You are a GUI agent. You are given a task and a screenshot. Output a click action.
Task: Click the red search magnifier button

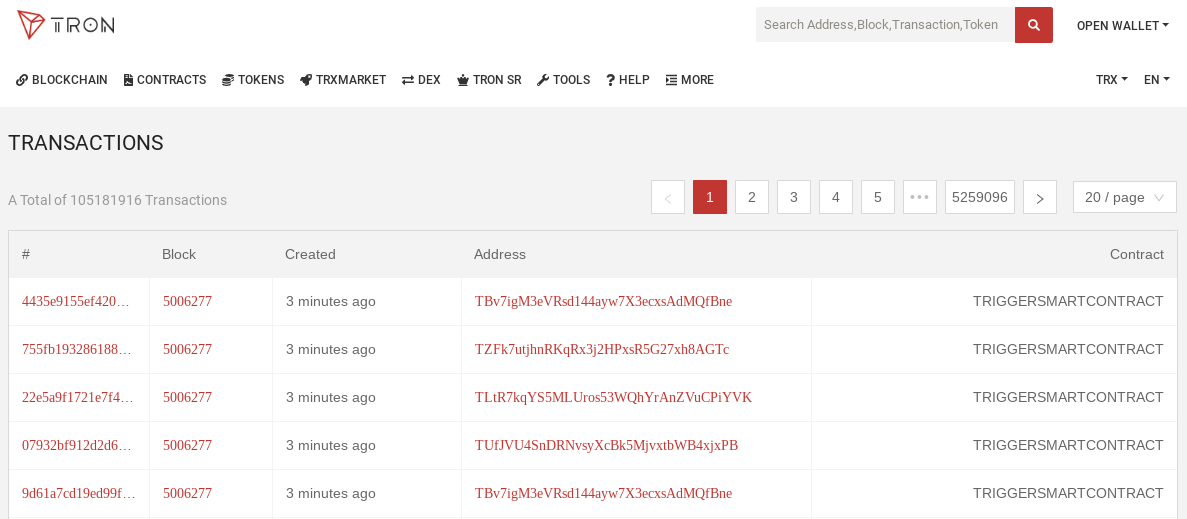coord(1033,25)
